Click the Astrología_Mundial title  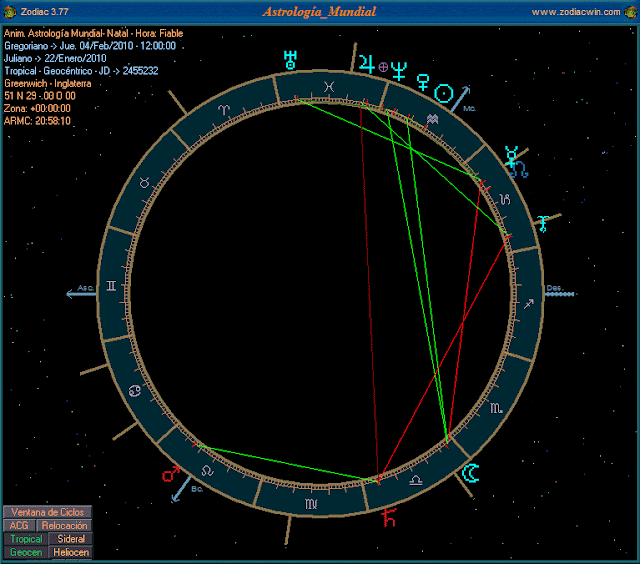pyautogui.click(x=319, y=12)
